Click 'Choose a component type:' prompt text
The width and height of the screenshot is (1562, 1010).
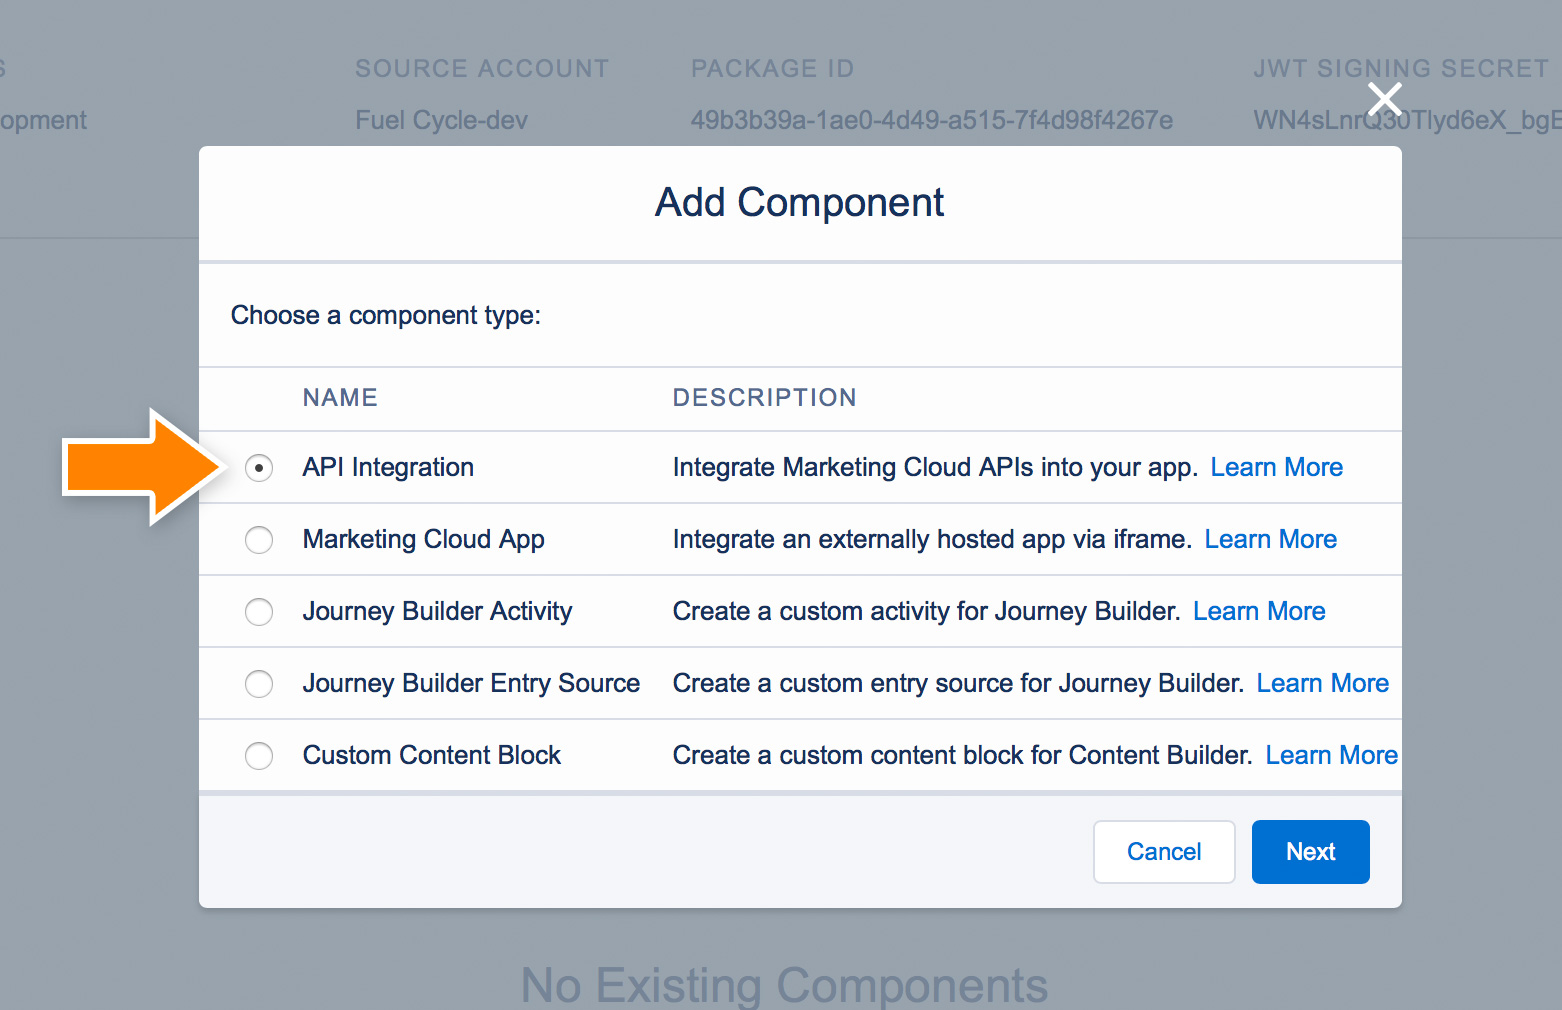(386, 315)
